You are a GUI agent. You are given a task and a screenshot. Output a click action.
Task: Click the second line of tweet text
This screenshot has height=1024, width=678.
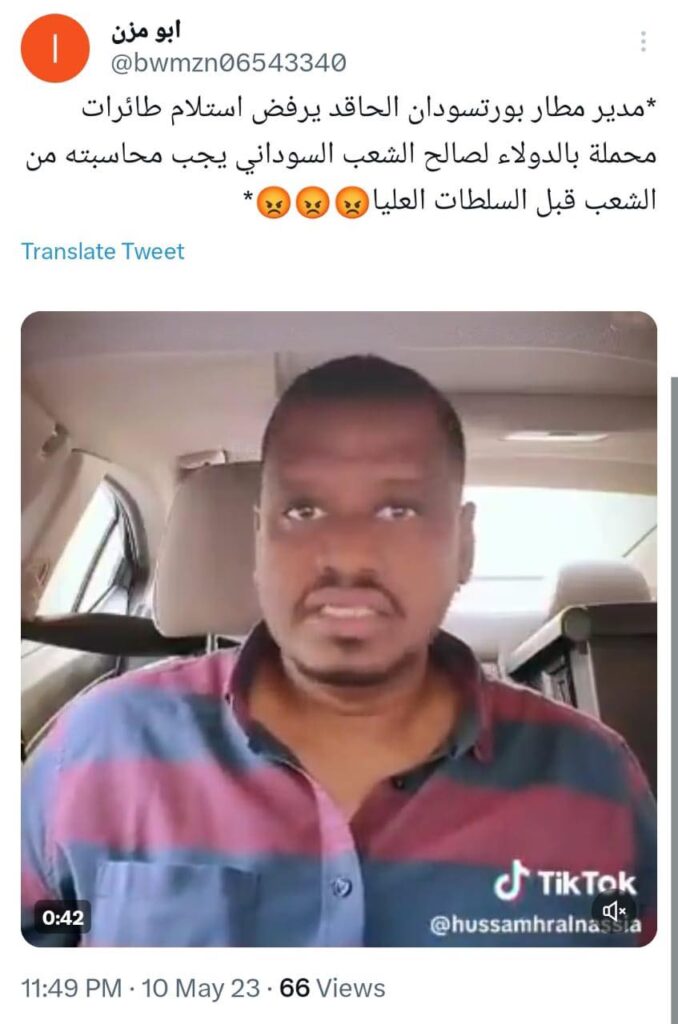click(x=340, y=155)
